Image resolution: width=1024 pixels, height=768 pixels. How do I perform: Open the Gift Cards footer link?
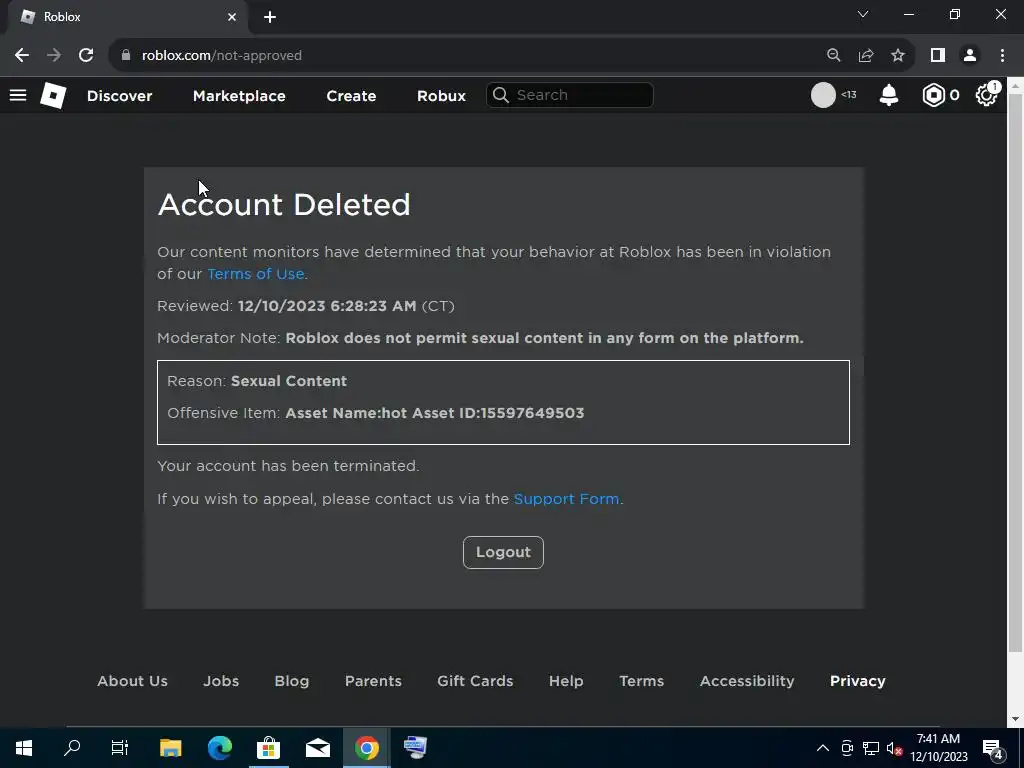pyautogui.click(x=475, y=680)
